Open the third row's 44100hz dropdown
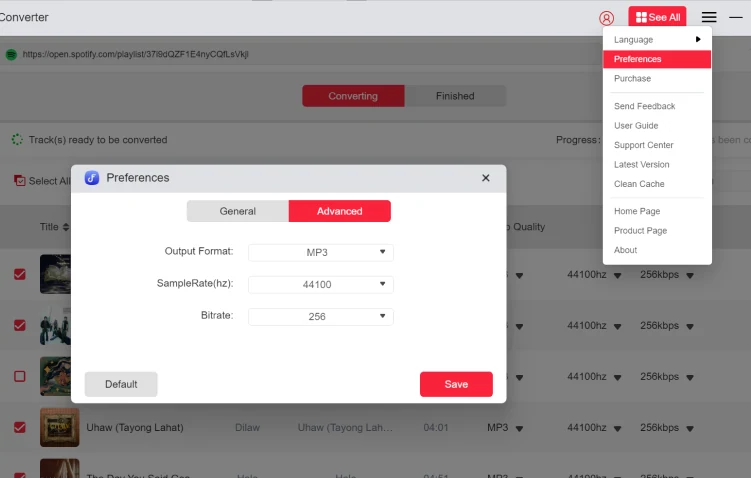This screenshot has width=751, height=478. pyautogui.click(x=617, y=377)
